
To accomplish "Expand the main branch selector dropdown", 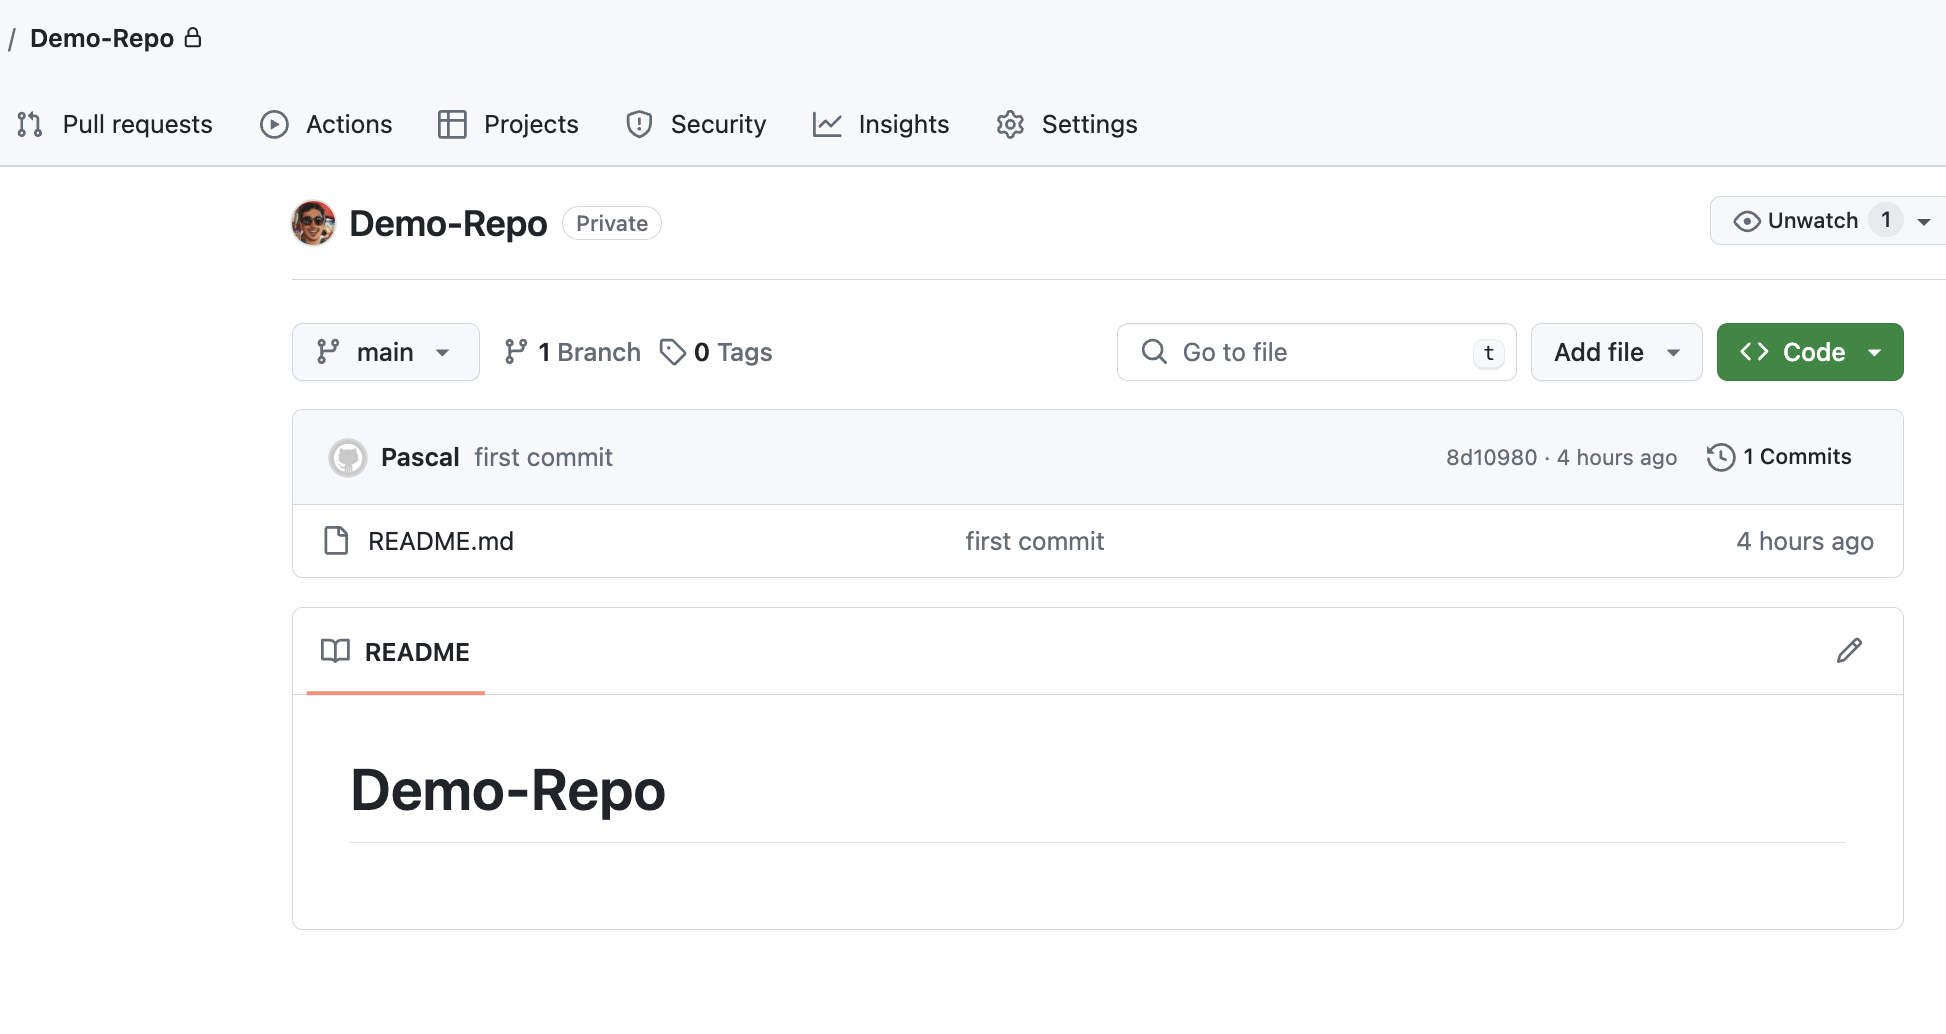I will click(x=385, y=352).
